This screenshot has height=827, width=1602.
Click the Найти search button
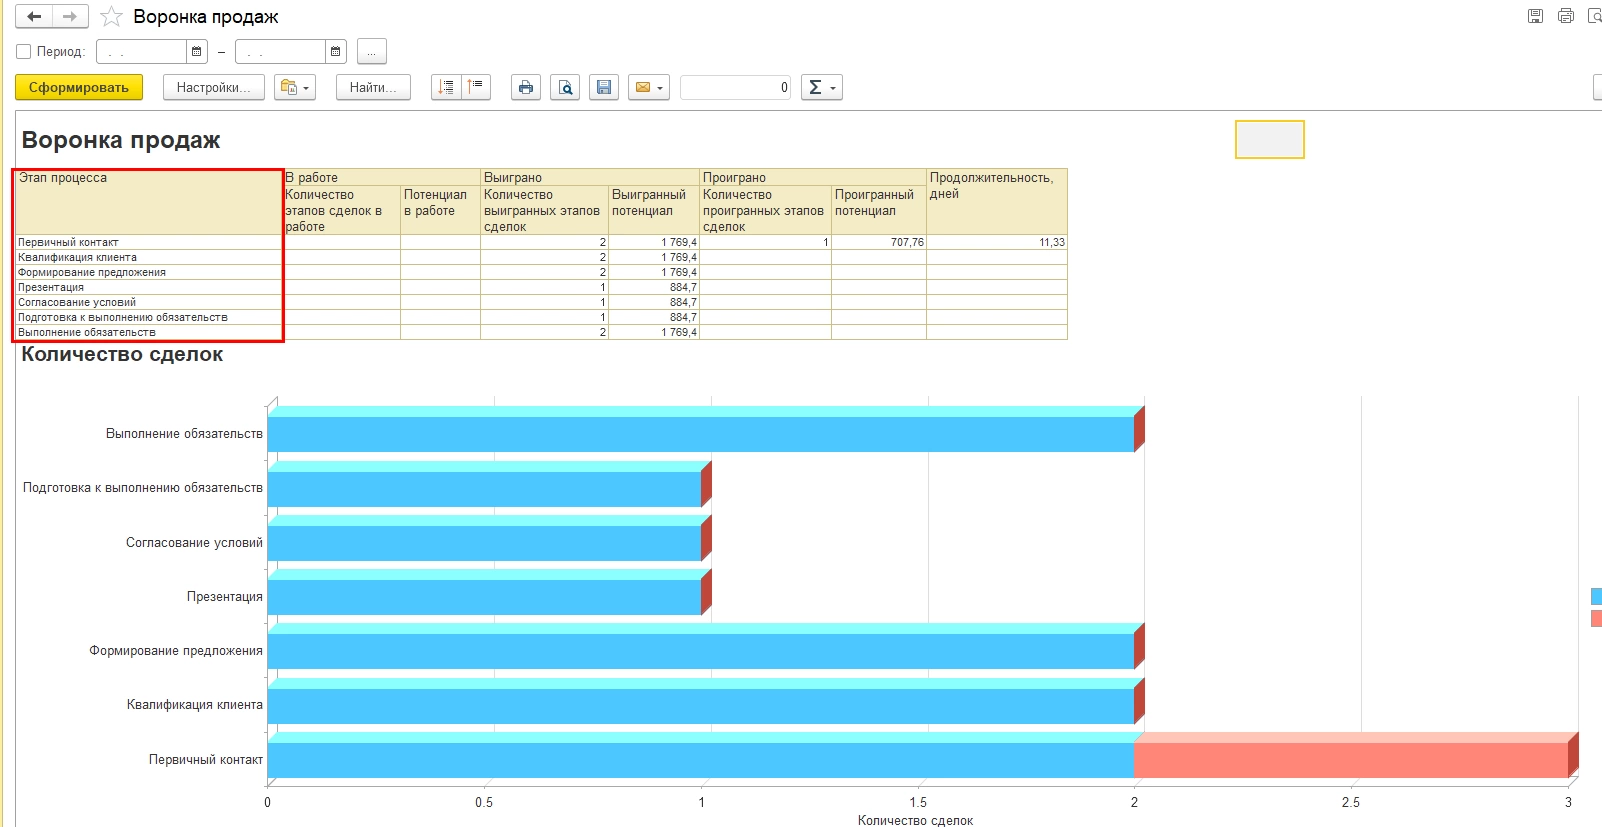(373, 88)
